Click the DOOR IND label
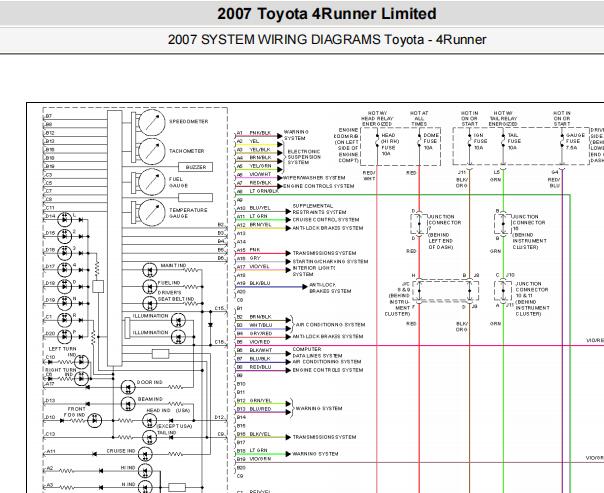The height and width of the screenshot is (493, 604). (x=150, y=382)
